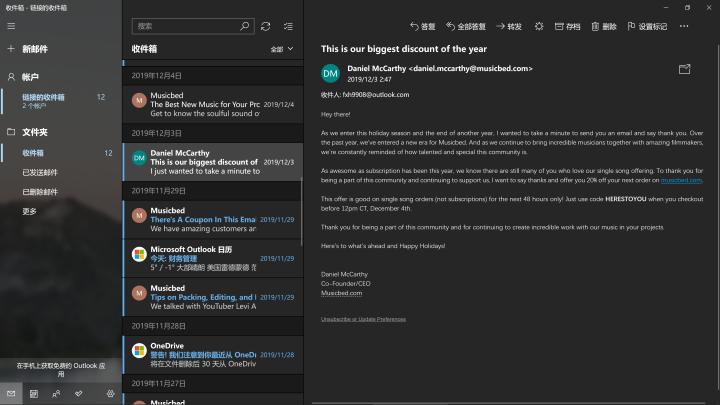The image size is (720, 405).
Task: Click the reading pane horizontal scrollbar
Action: 508,403
